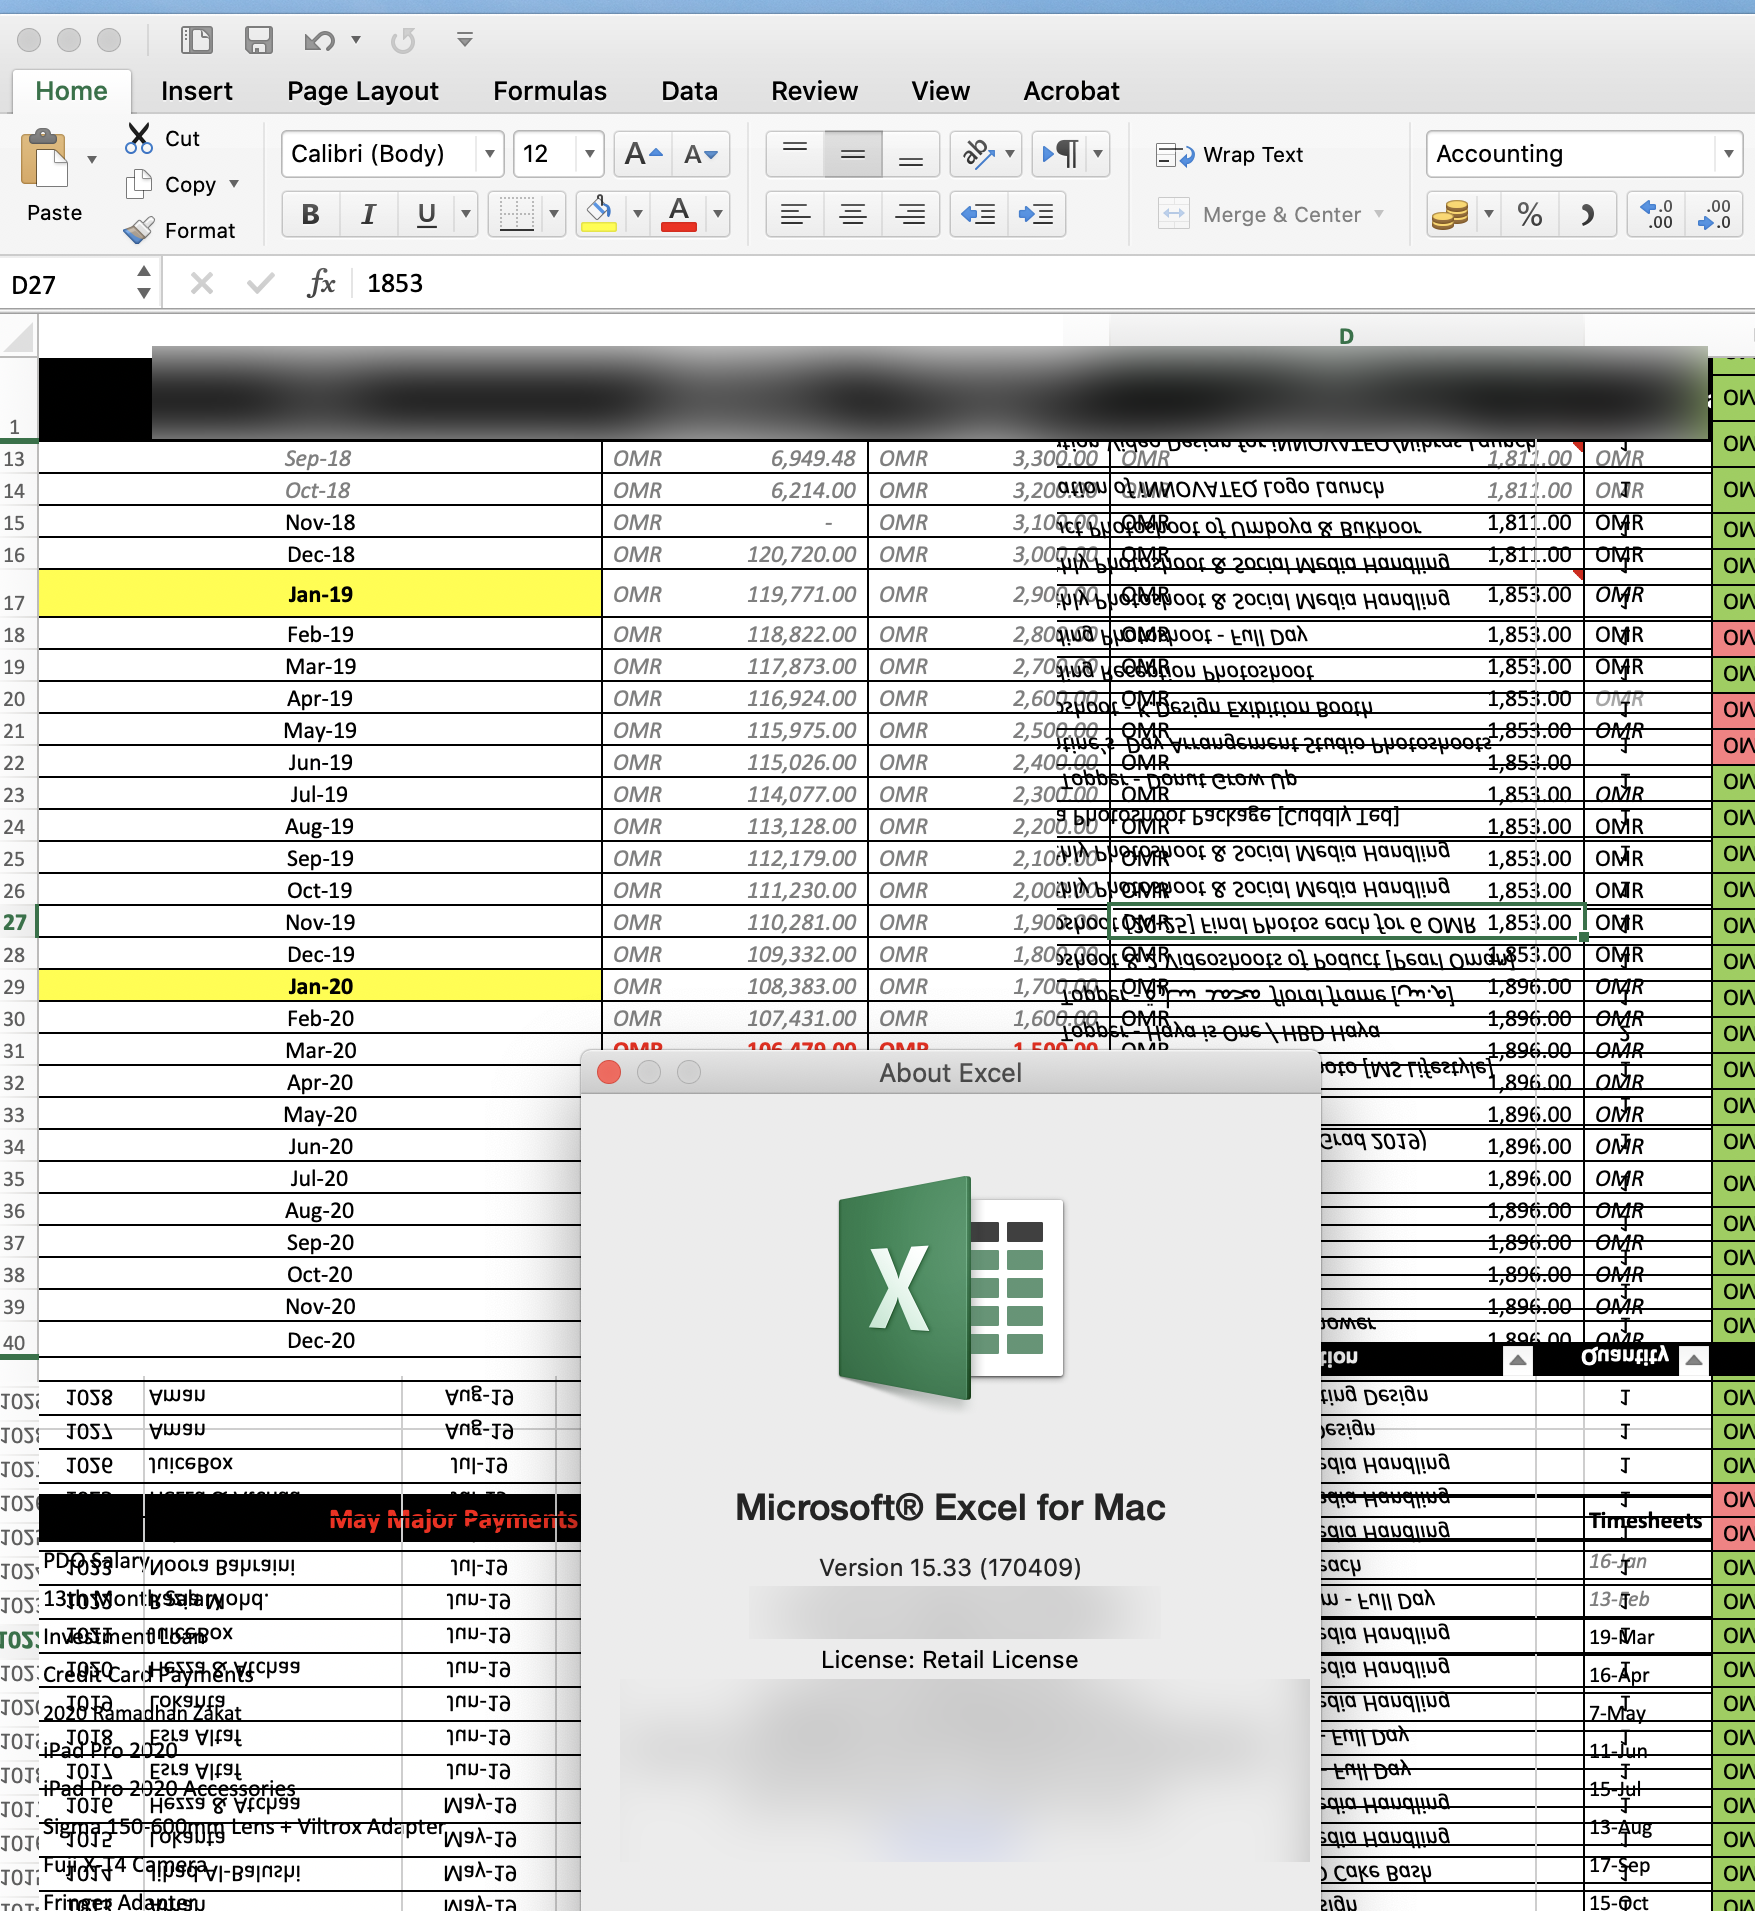Screen dimensions: 1755x1911
Task: Open the View ribbon tab
Action: point(940,91)
